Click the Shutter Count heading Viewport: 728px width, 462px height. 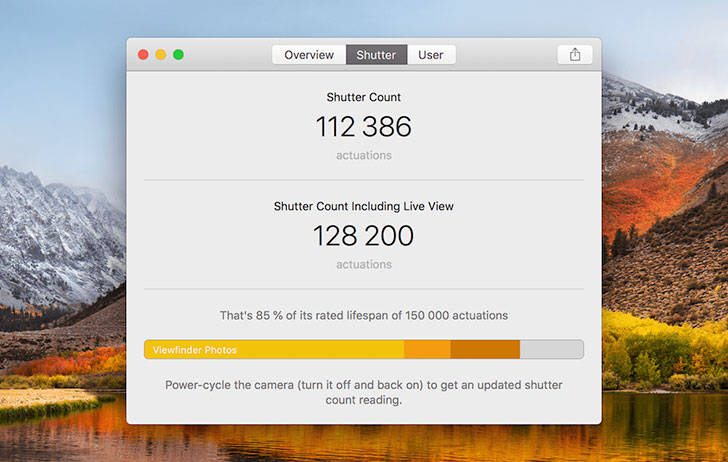[364, 97]
